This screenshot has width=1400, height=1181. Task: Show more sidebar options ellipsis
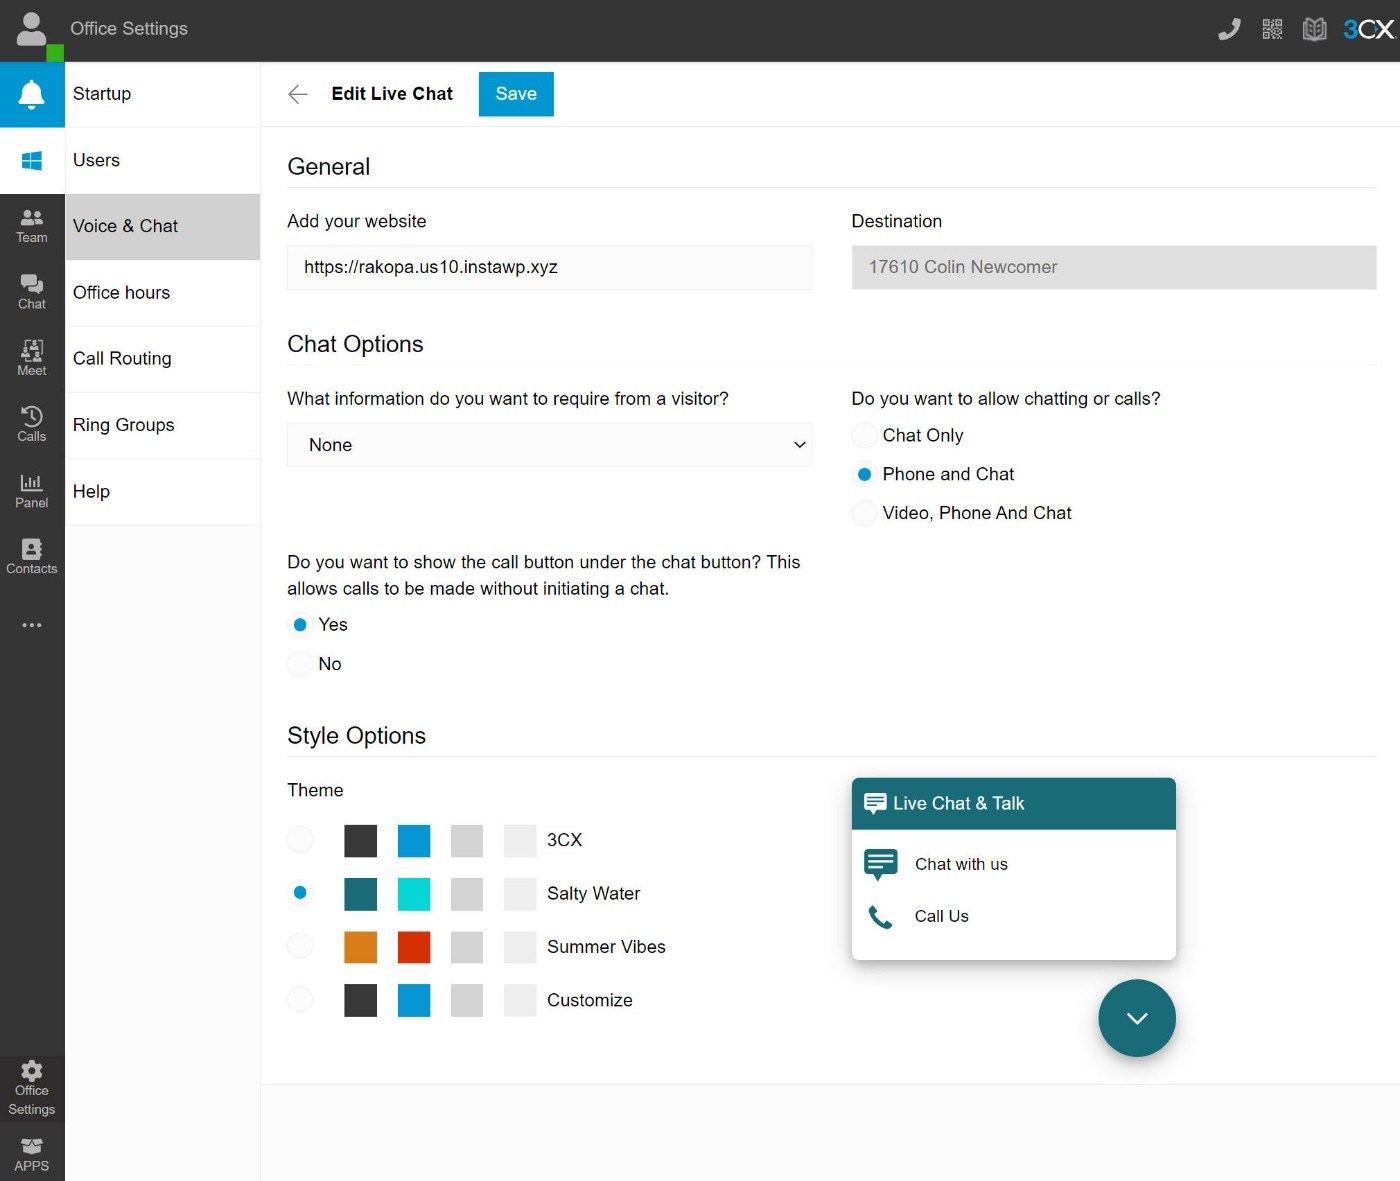coord(32,625)
